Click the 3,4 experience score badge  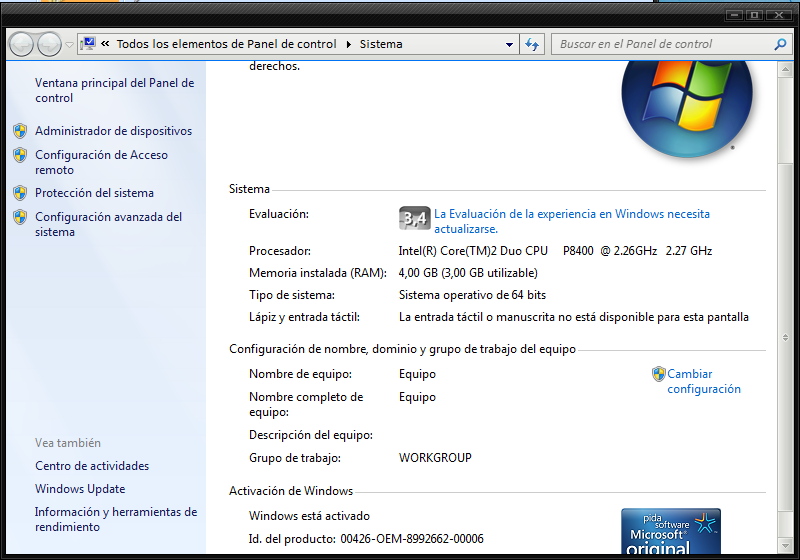(415, 218)
